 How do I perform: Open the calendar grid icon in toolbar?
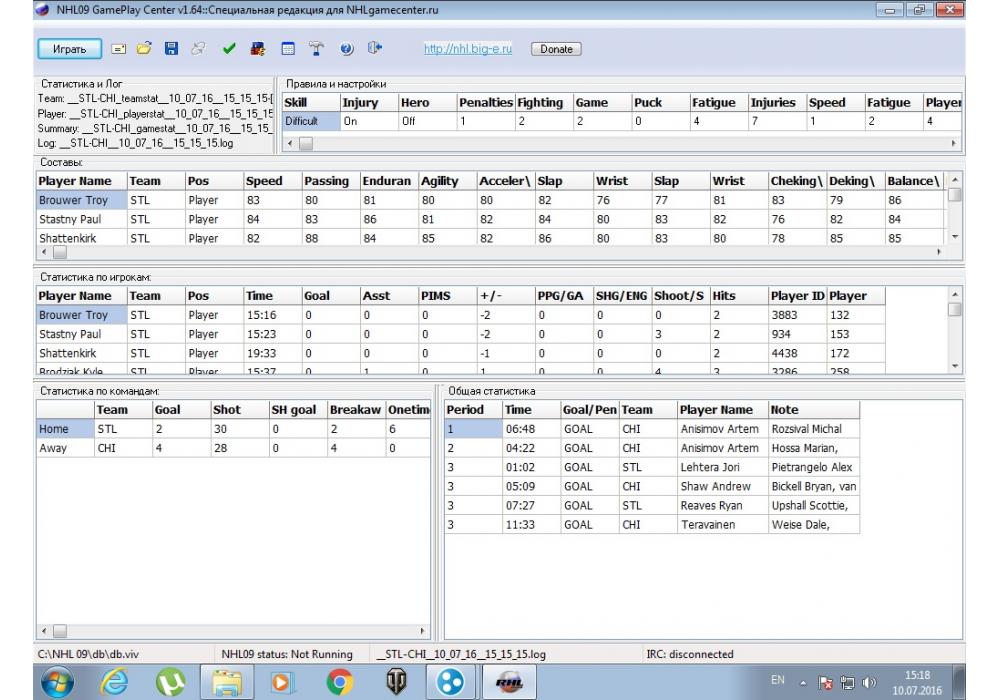tap(288, 48)
